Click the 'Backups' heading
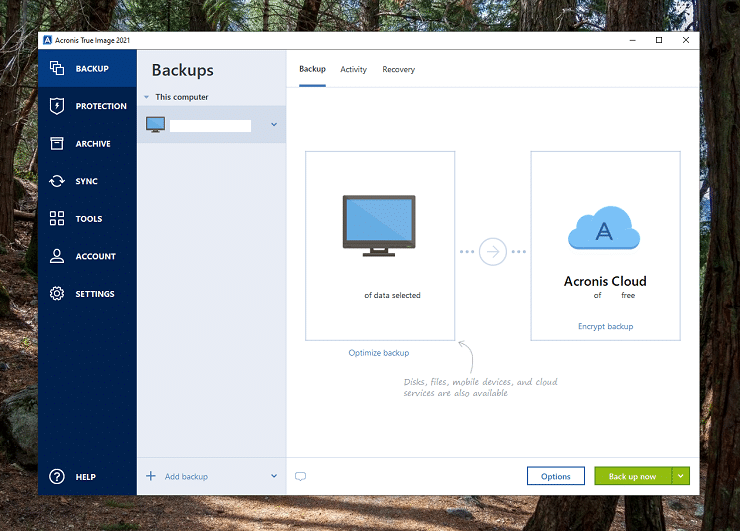Viewport: 740px width, 531px height. (x=183, y=70)
